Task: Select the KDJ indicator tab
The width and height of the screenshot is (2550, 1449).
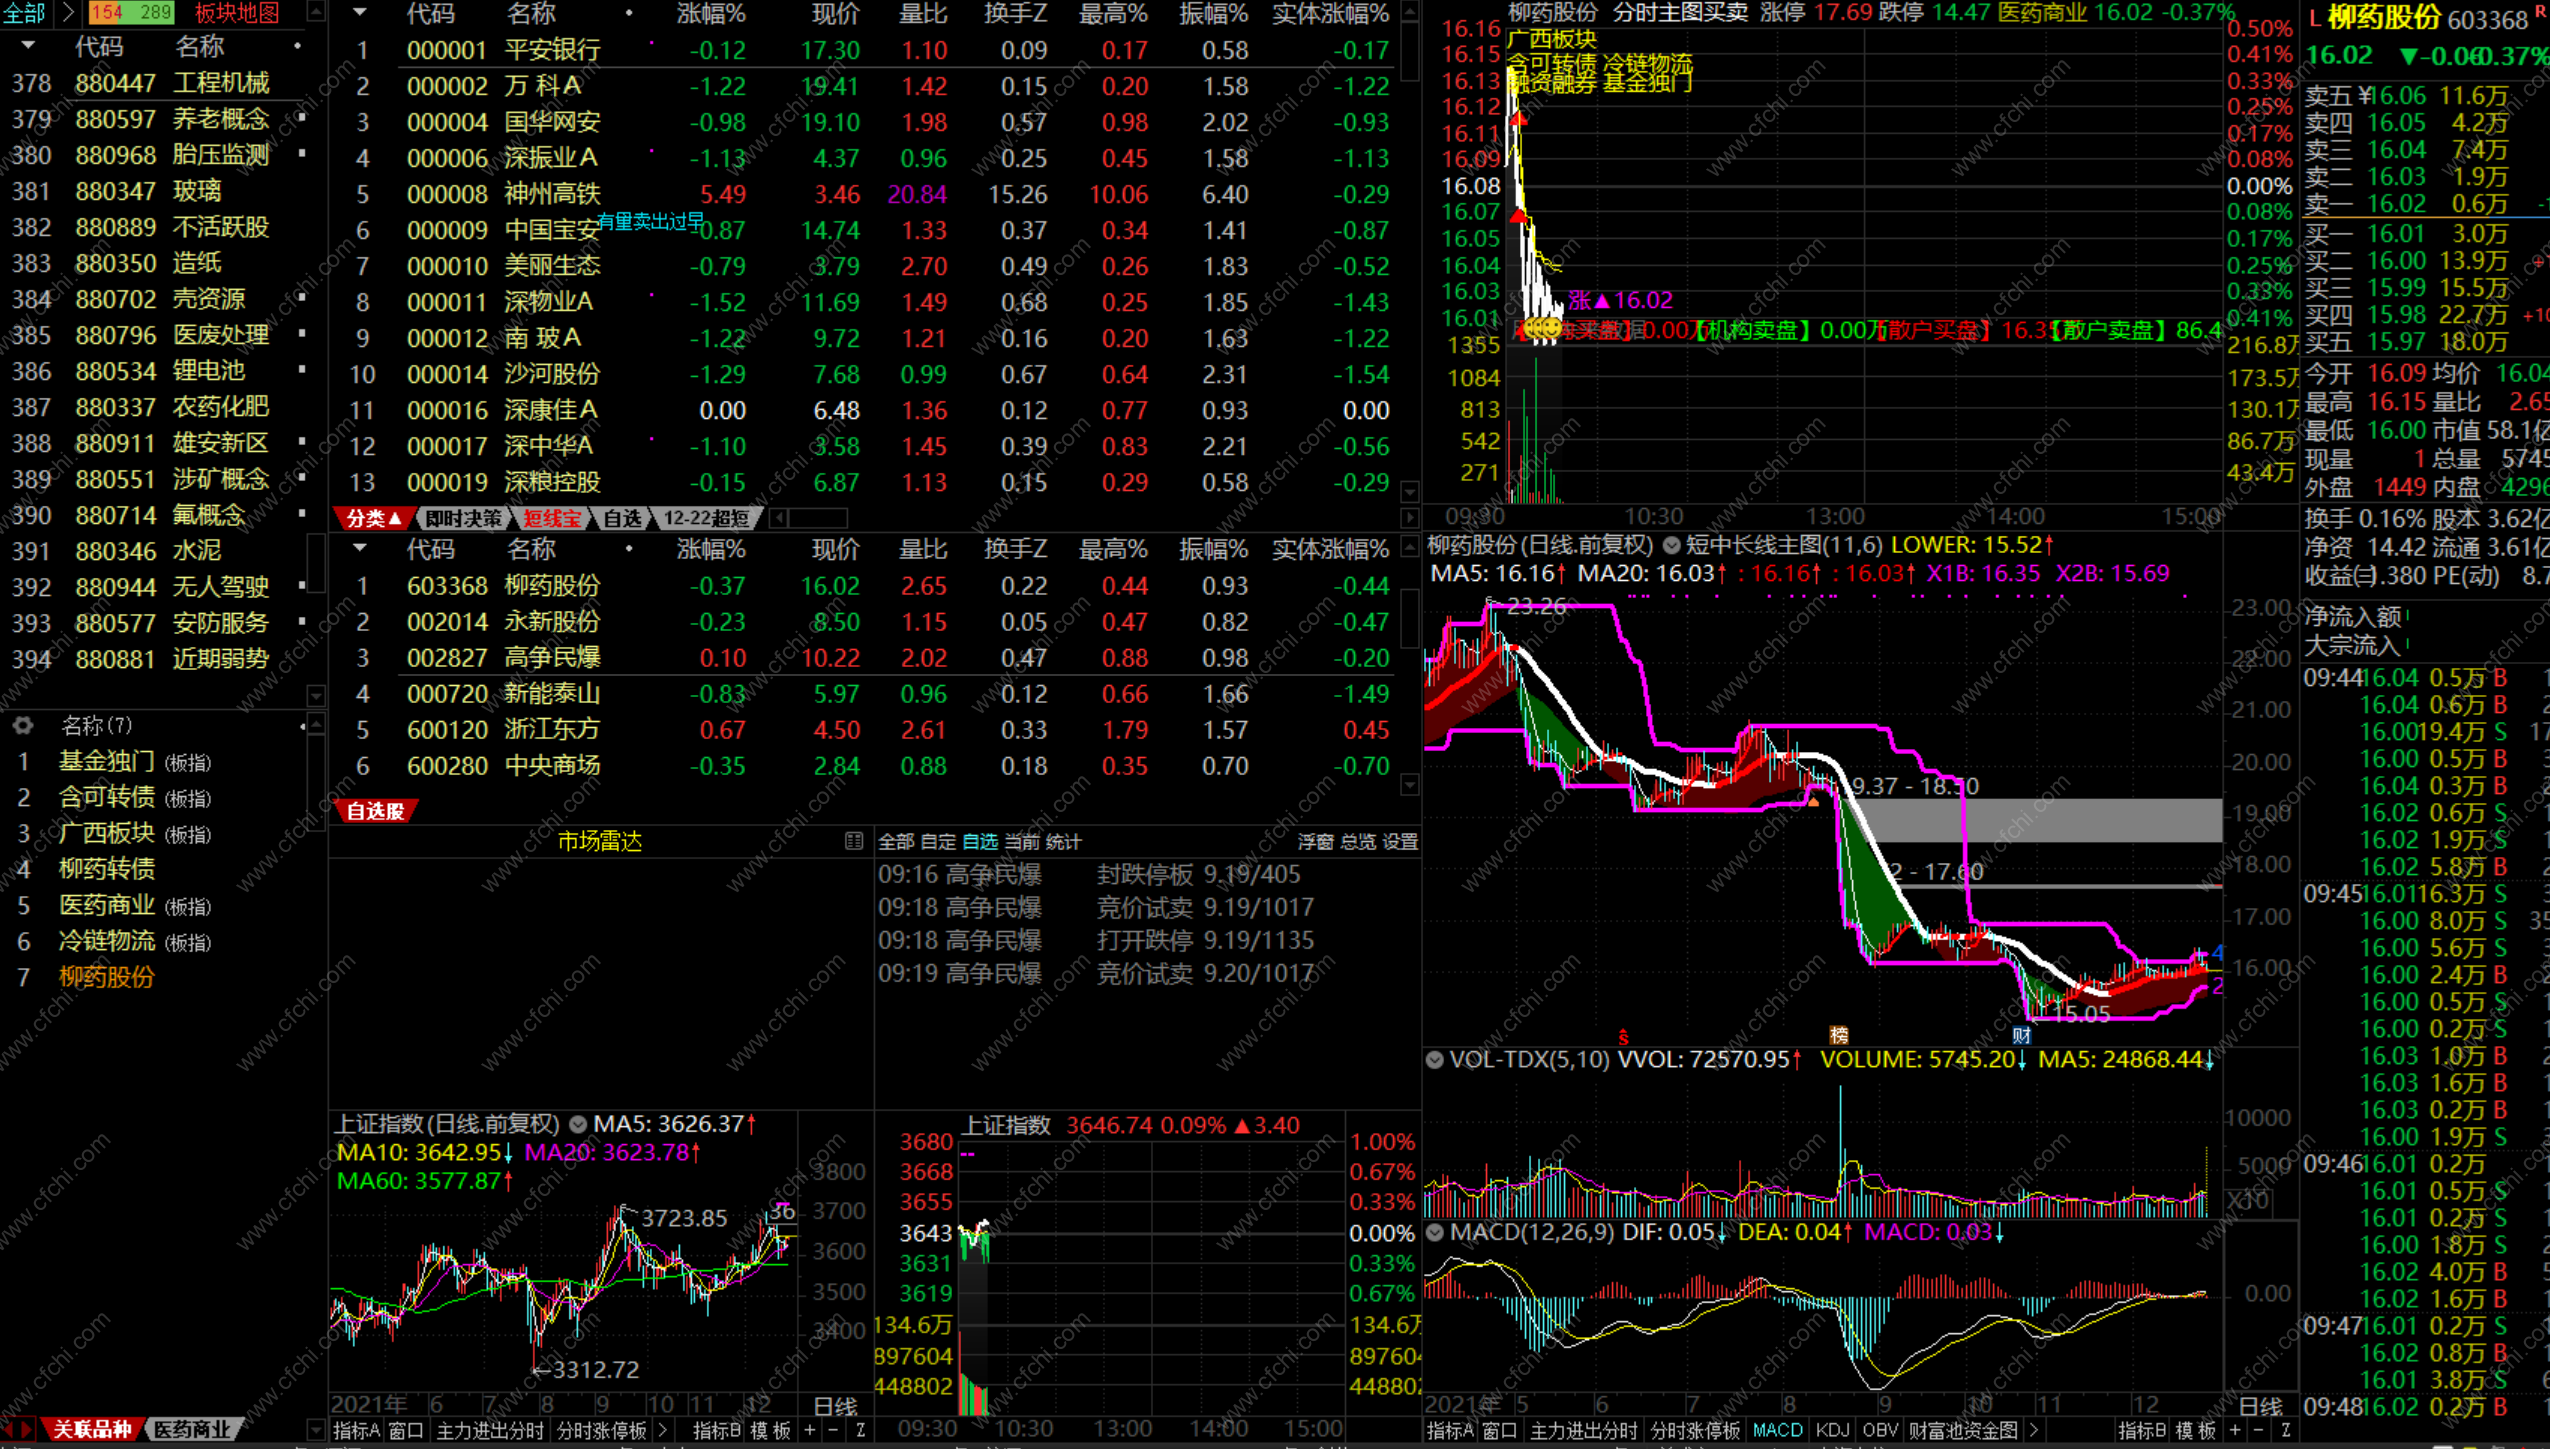Action: point(1832,1431)
